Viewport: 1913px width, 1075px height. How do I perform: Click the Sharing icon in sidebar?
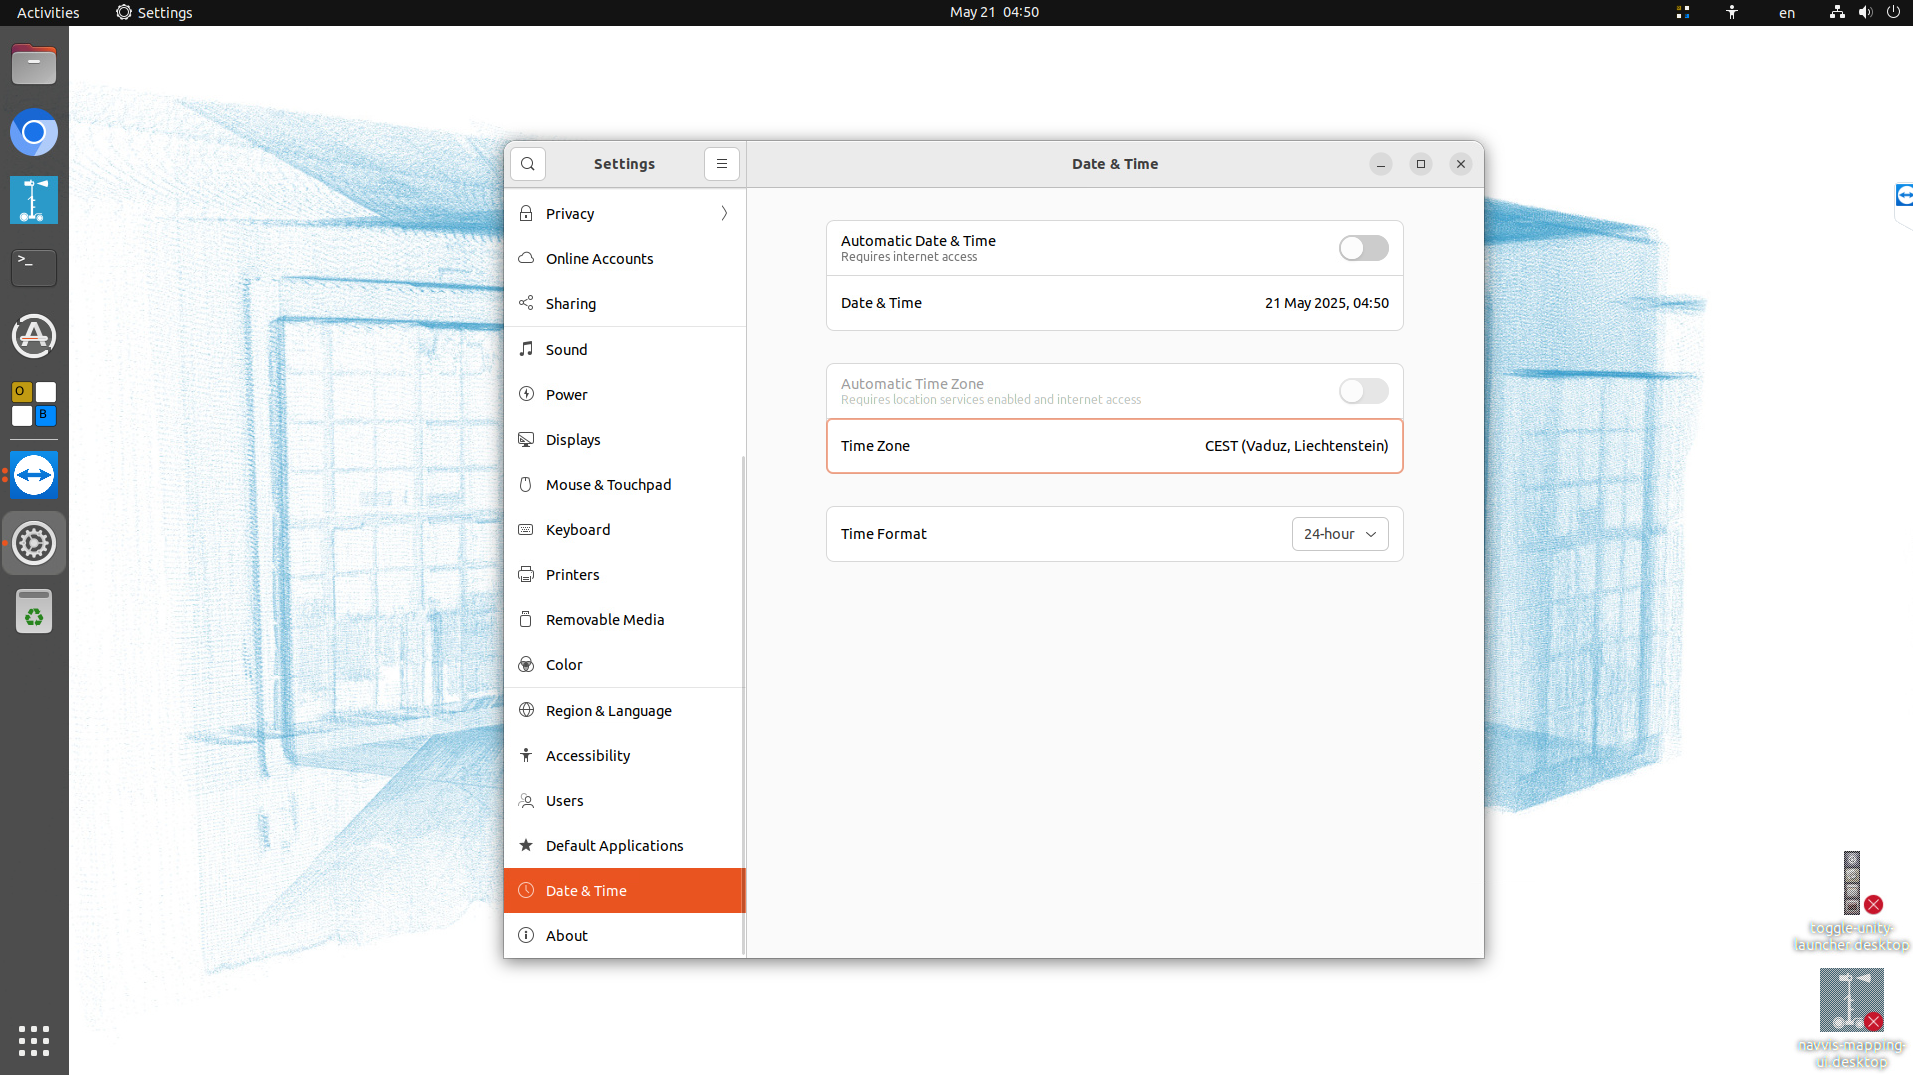tap(526, 303)
